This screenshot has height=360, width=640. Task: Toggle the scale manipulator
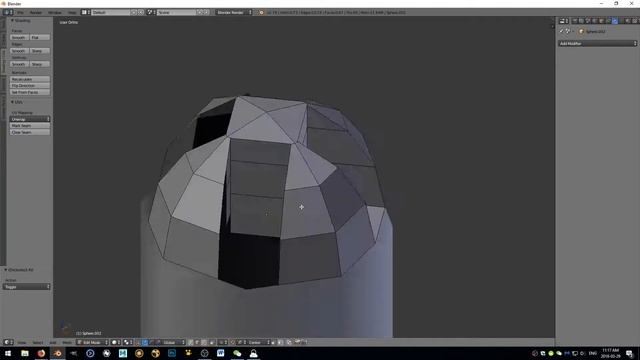click(x=157, y=342)
